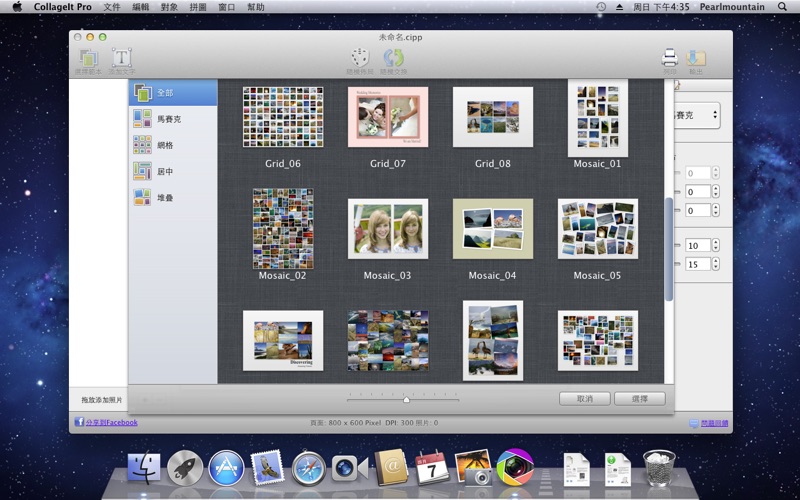Viewport: 800px width, 500px height.
Task: Click the random swap arrows icon
Action: (393, 57)
